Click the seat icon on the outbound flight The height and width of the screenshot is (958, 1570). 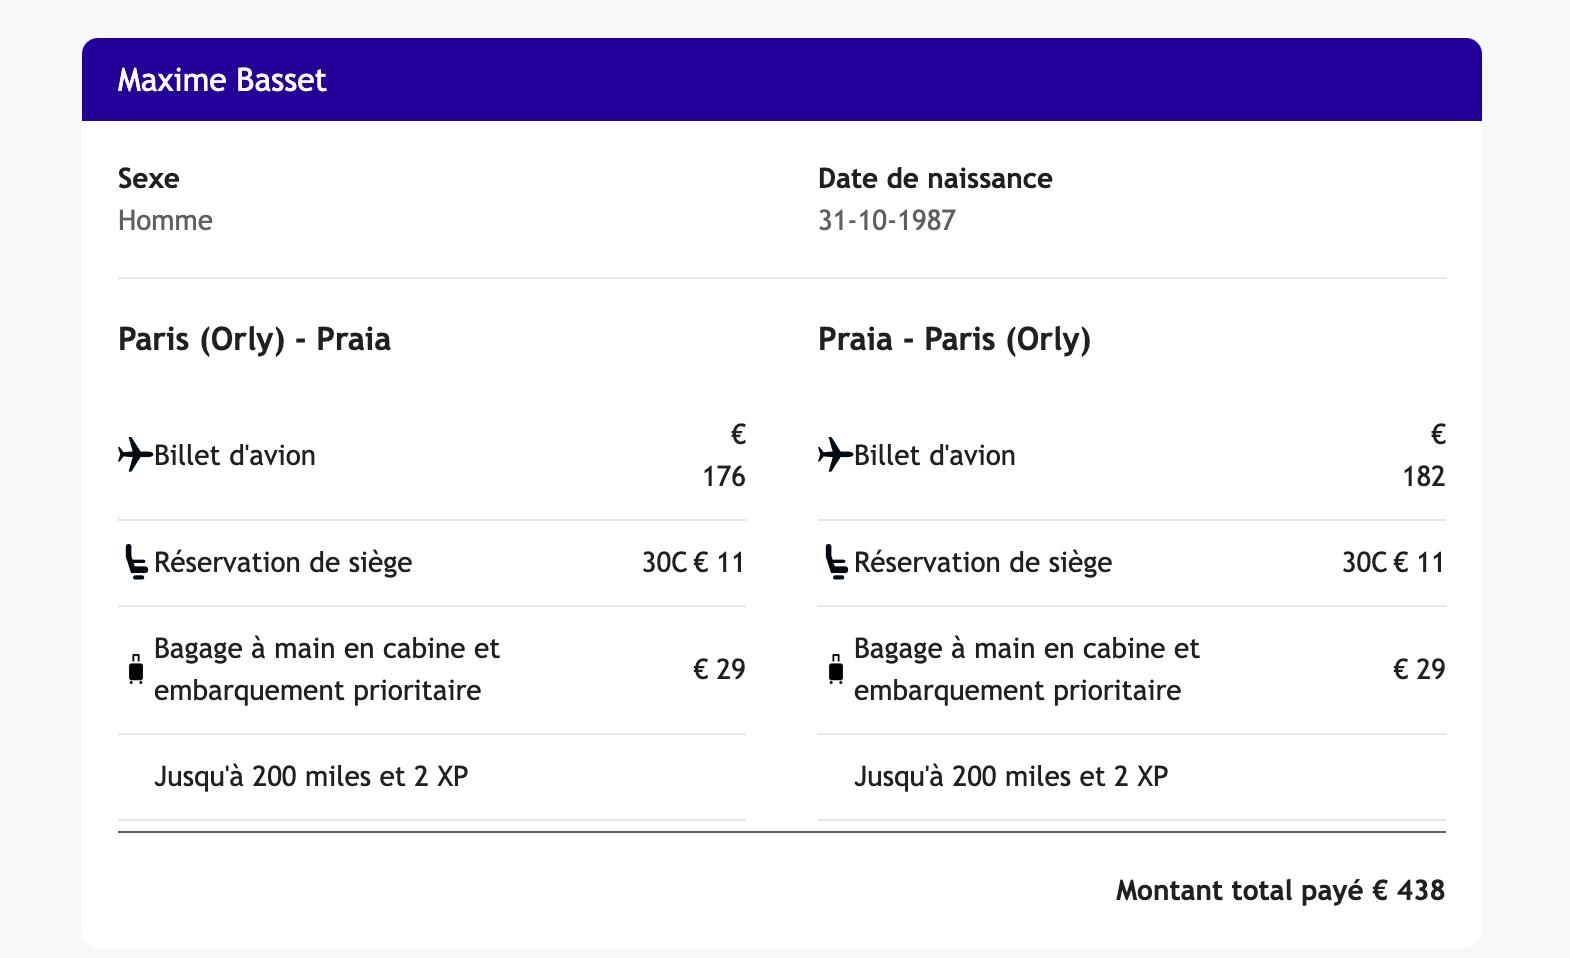135,562
